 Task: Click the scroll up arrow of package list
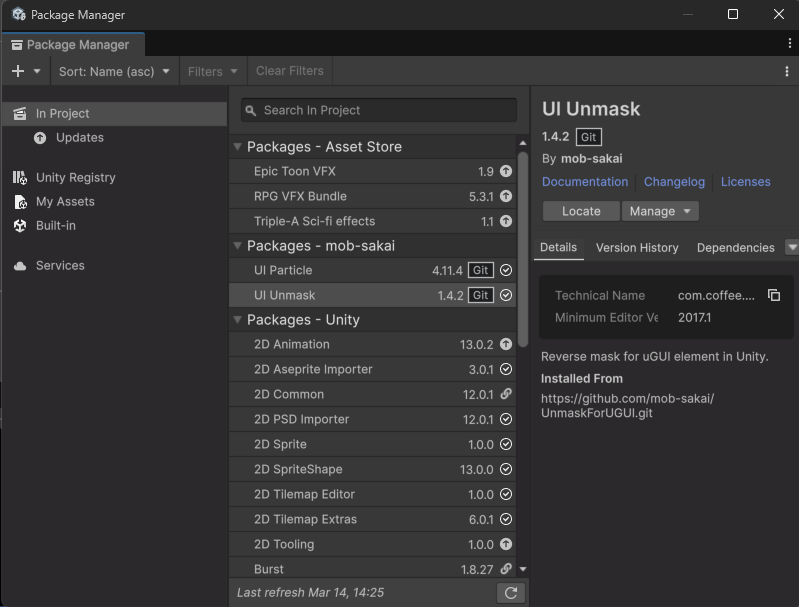click(x=523, y=143)
